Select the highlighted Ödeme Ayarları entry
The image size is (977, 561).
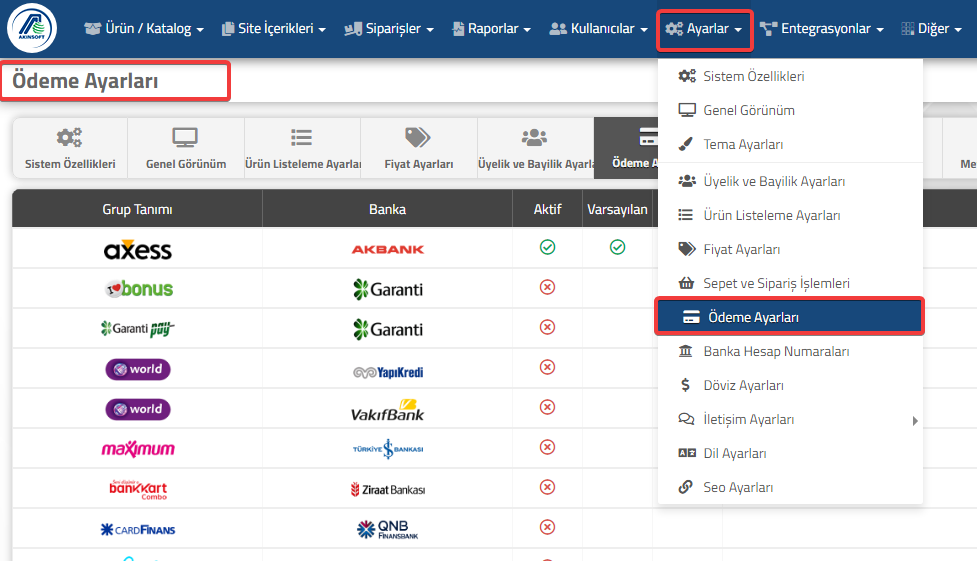[x=790, y=317]
